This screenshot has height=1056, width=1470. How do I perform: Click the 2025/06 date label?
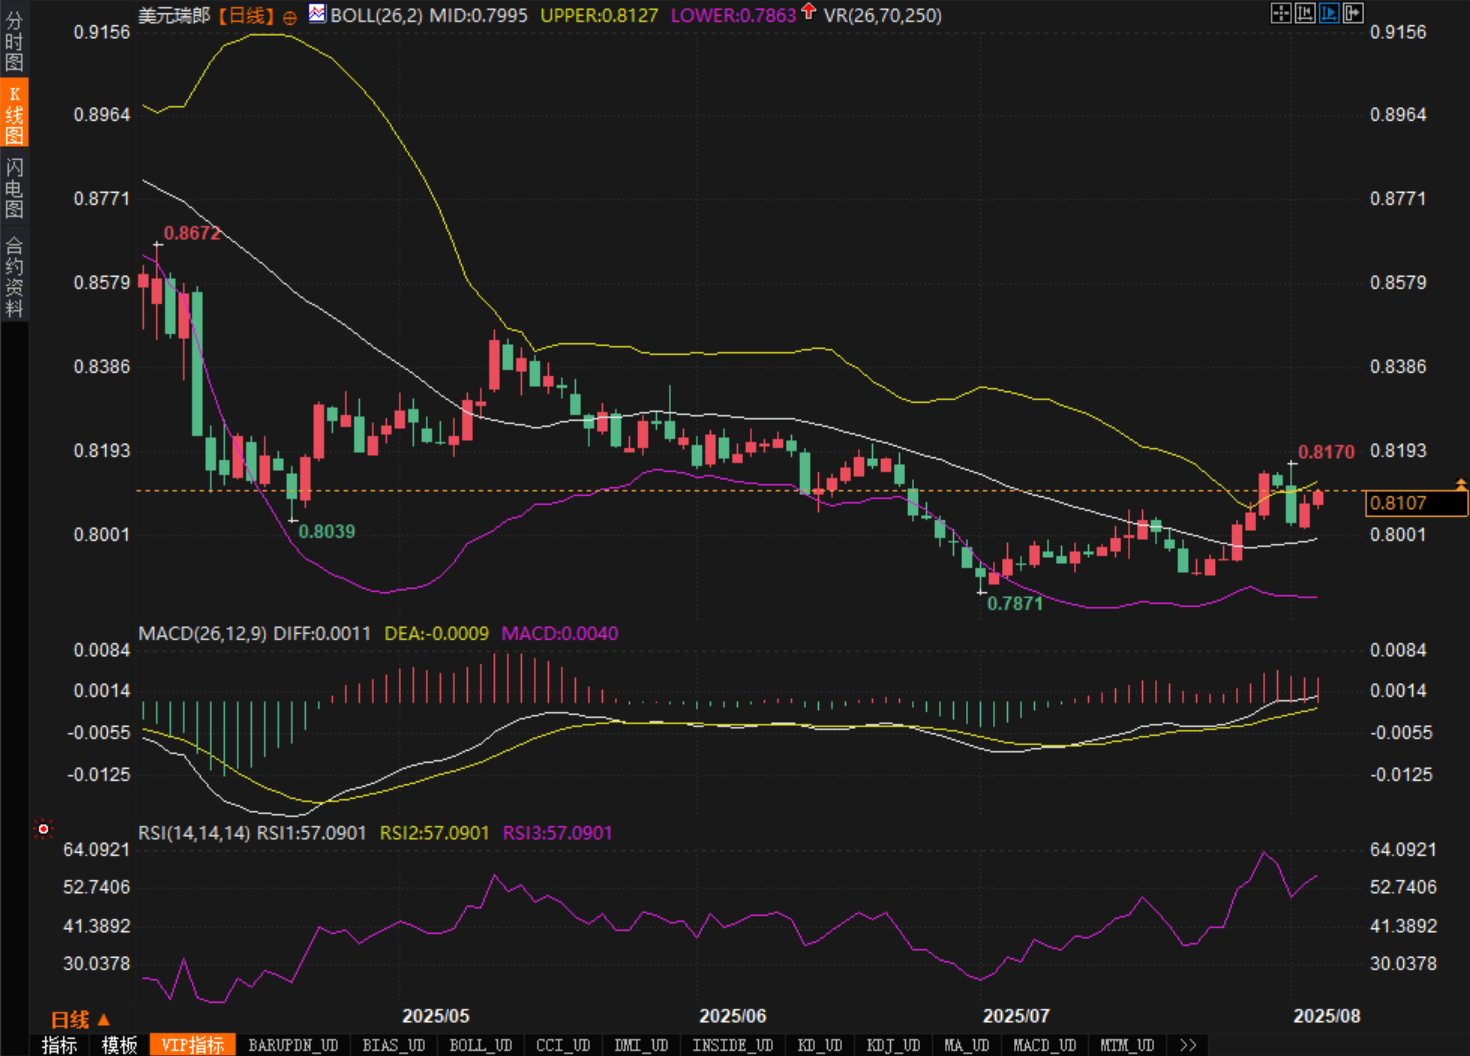[733, 1016]
